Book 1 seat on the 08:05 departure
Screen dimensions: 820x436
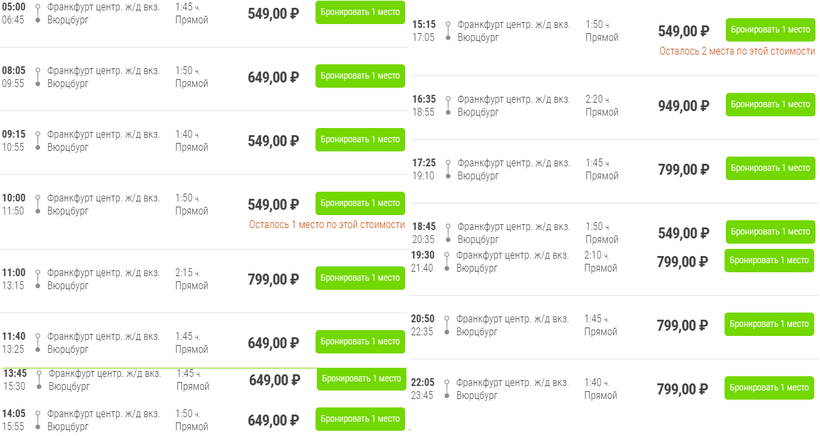tap(360, 76)
